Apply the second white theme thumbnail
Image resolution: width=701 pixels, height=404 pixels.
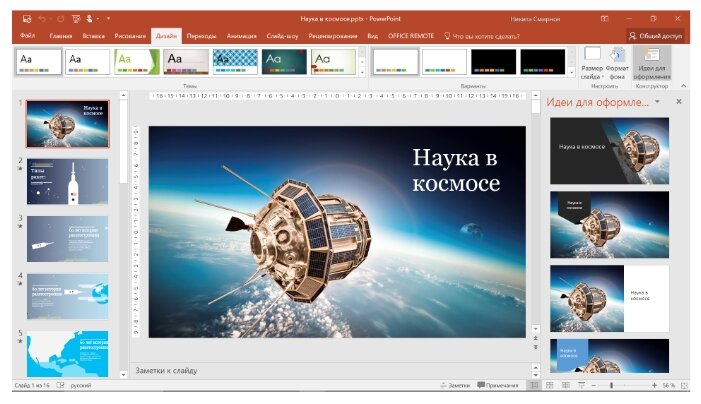point(88,62)
